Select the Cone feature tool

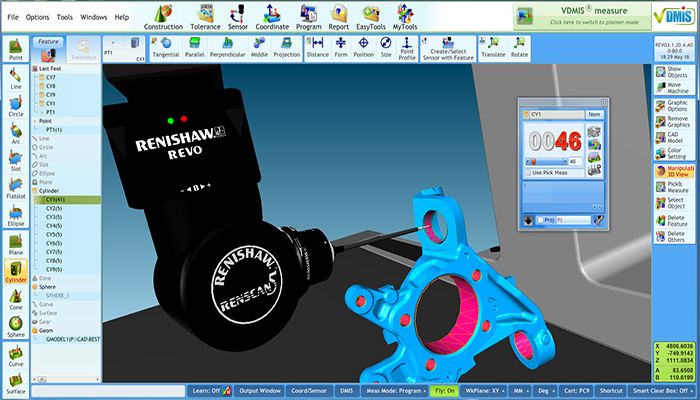pos(16,300)
